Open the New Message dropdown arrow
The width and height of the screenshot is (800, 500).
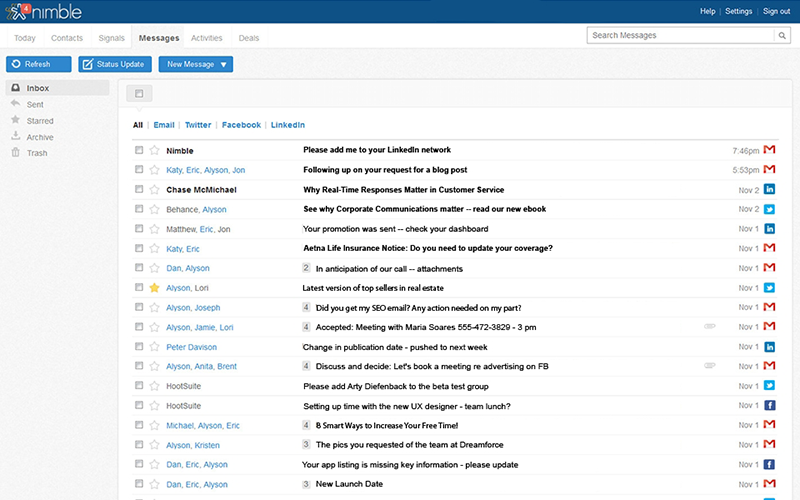point(223,64)
